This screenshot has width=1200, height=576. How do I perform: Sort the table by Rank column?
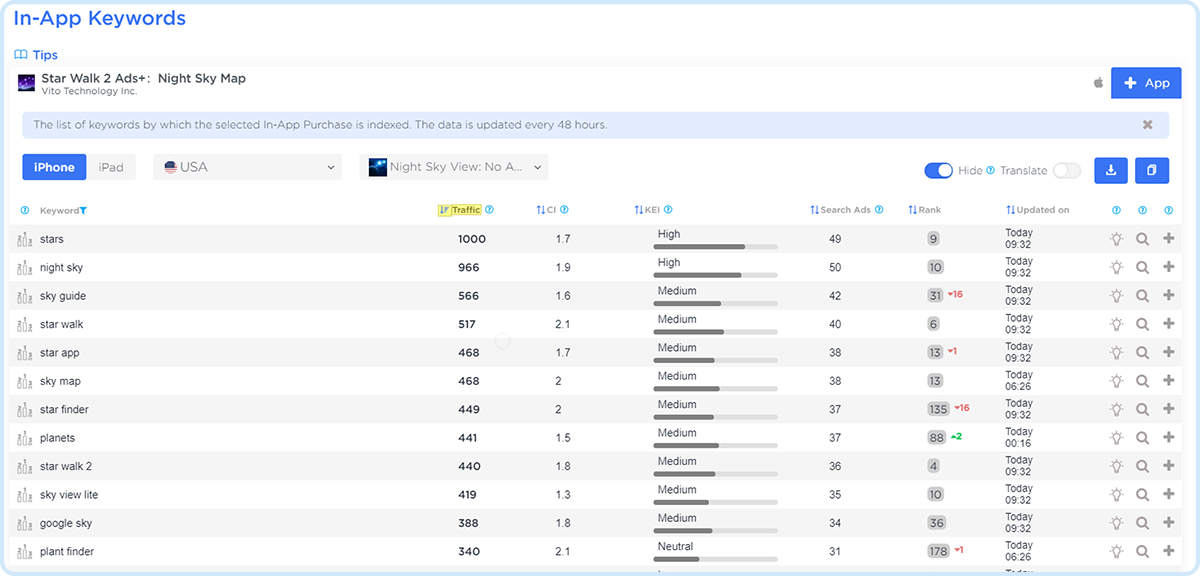click(x=929, y=210)
